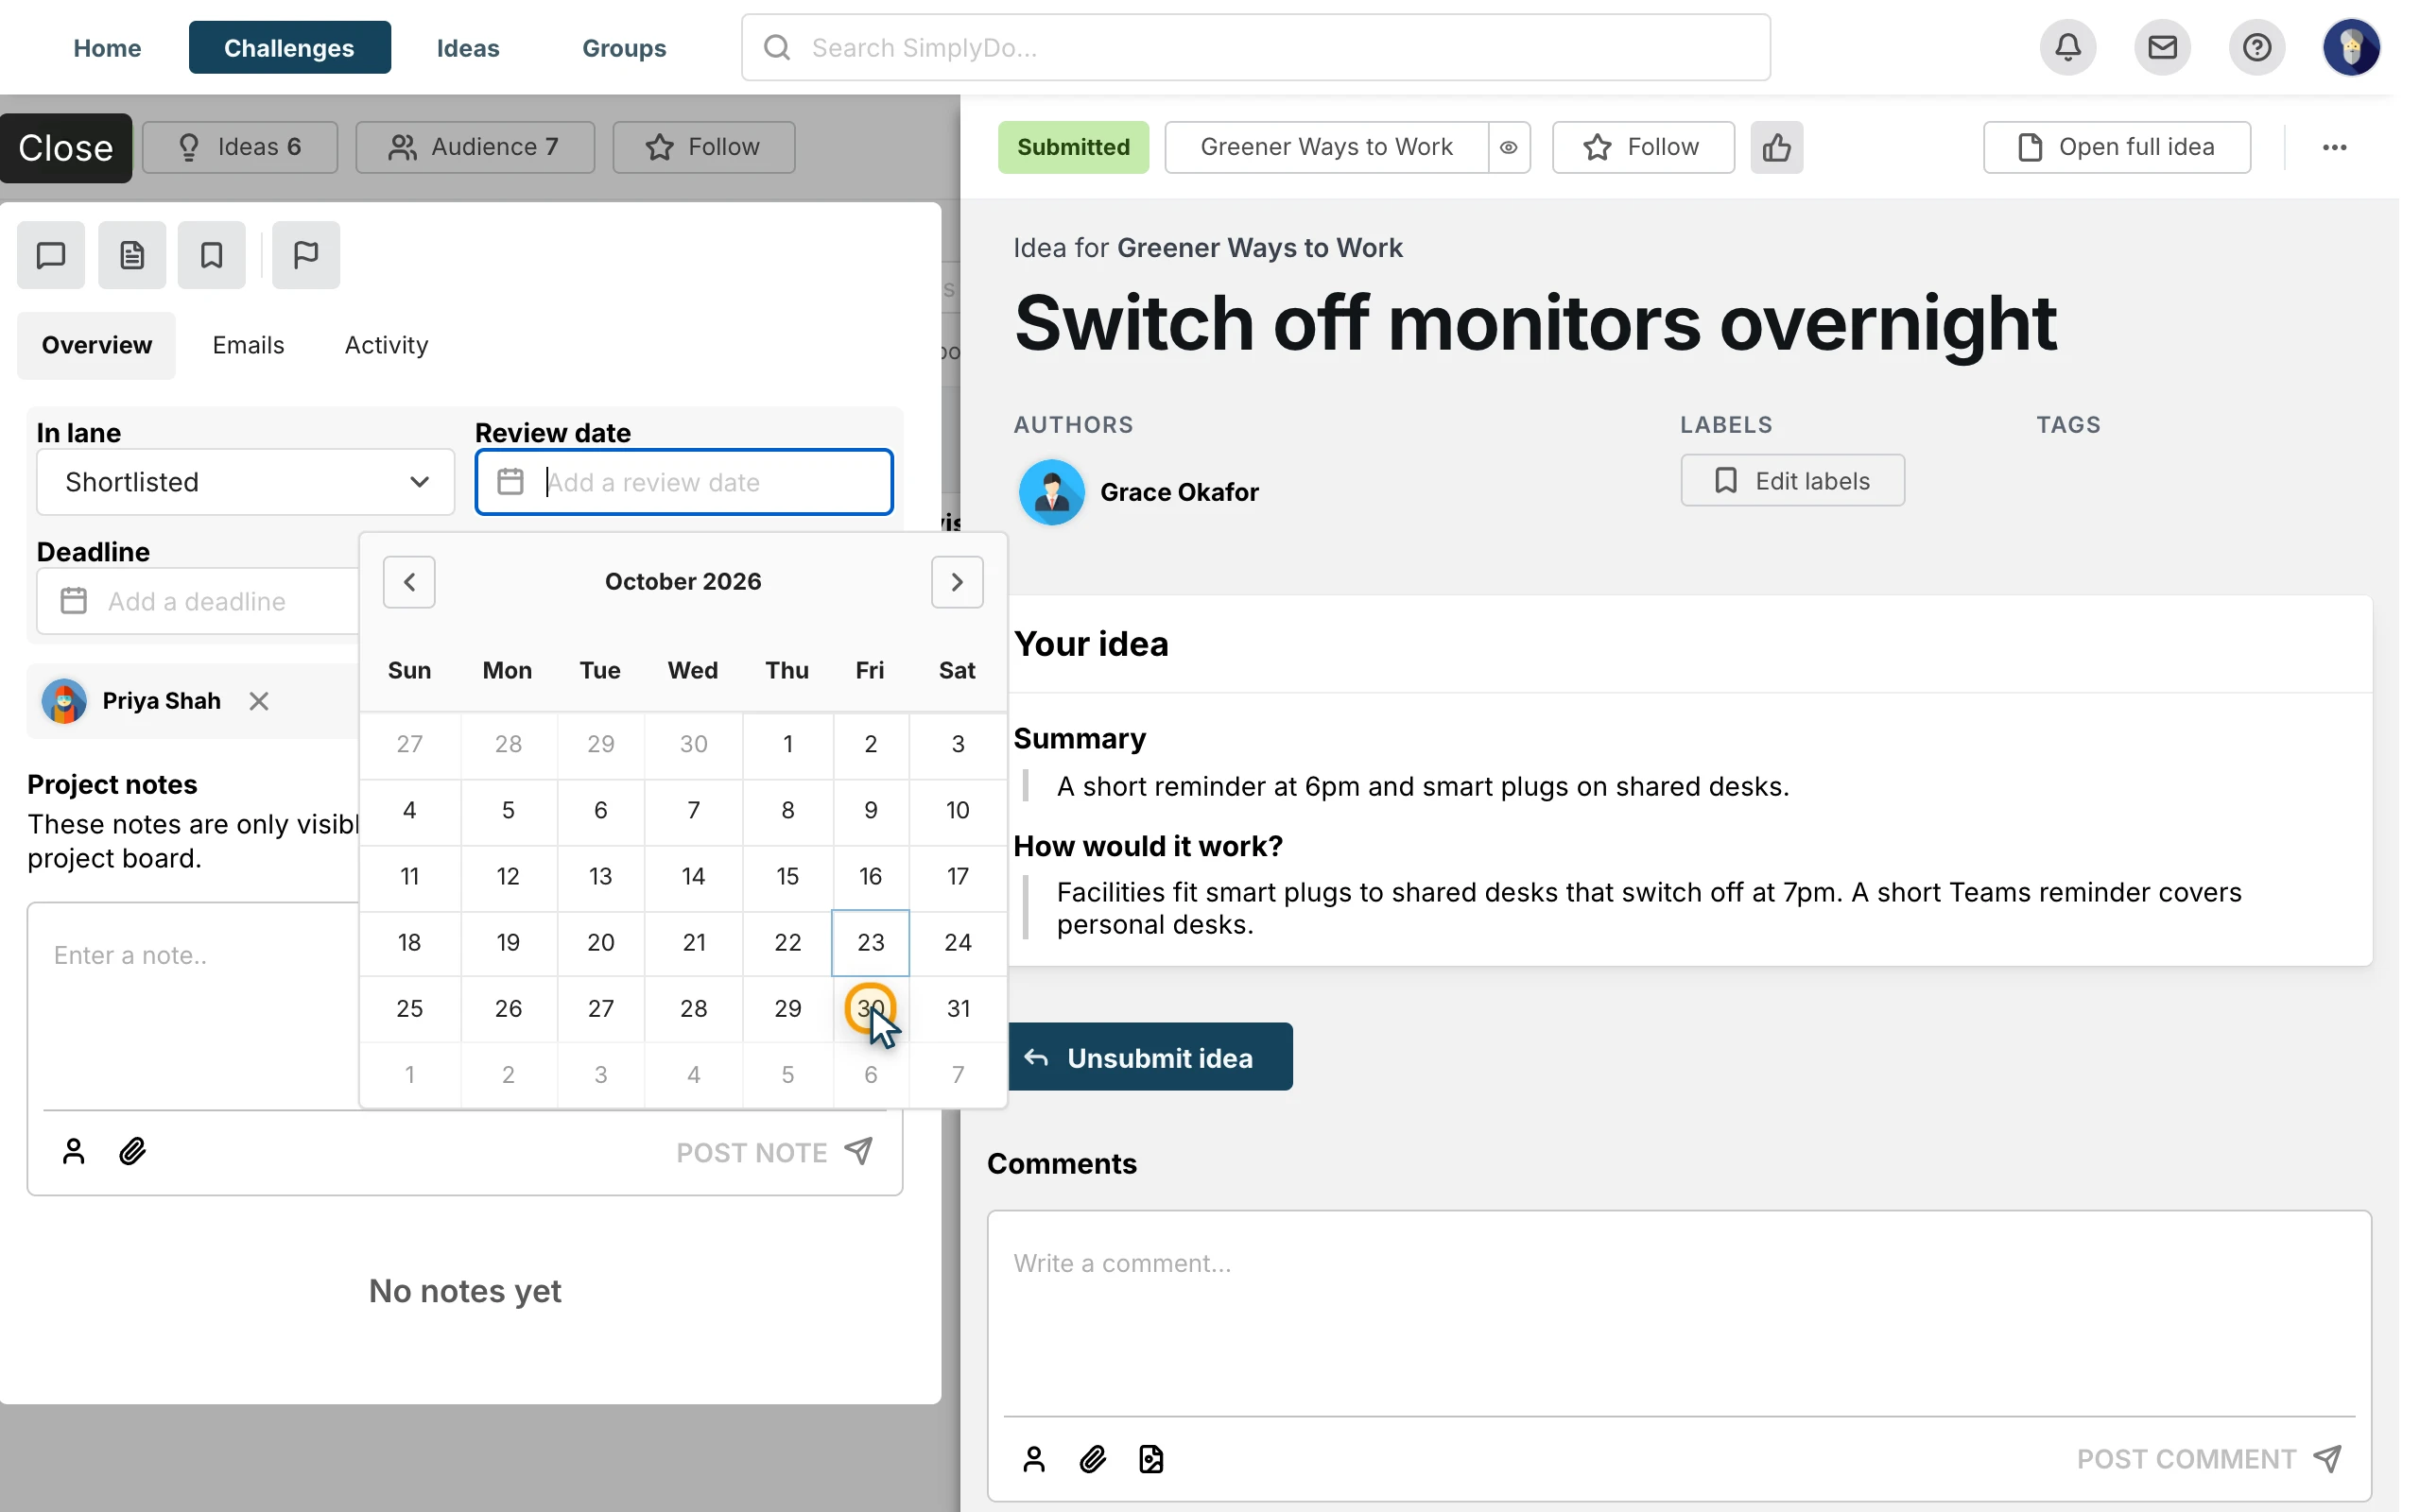The image size is (2420, 1512).
Task: Open the three-dots more options menu
Action: point(2334,147)
